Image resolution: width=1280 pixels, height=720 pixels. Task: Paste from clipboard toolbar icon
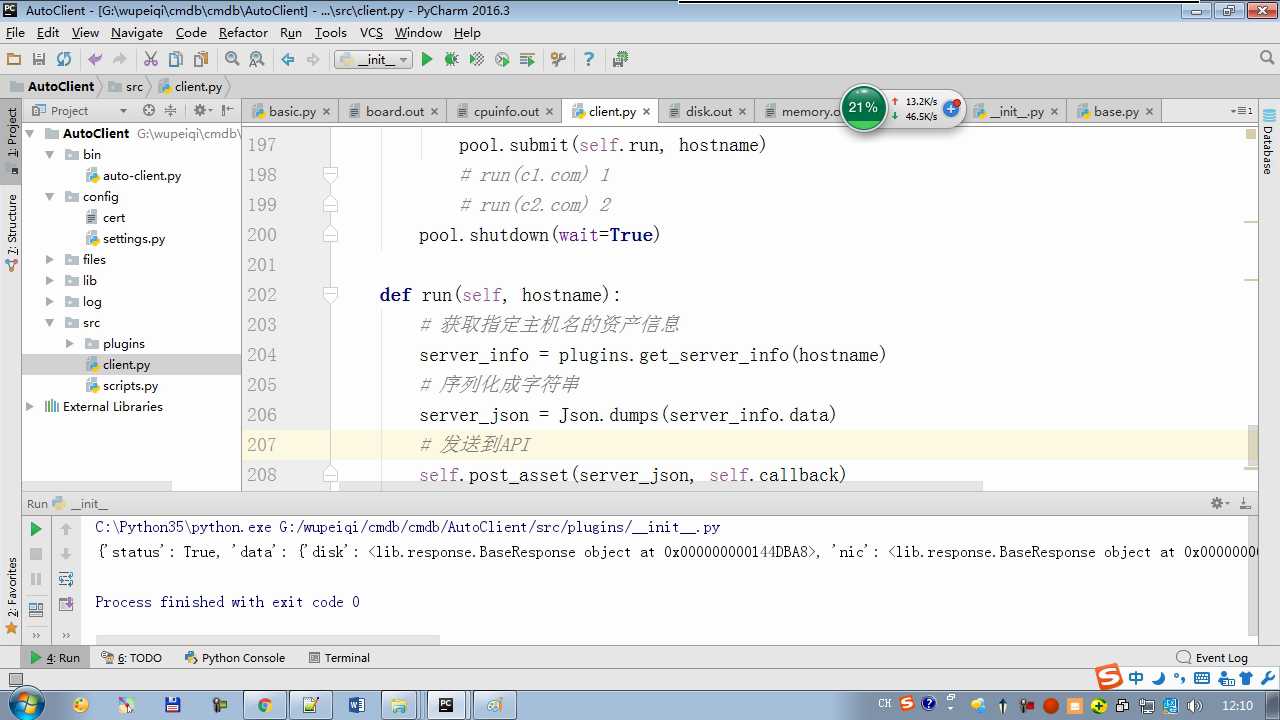[201, 60]
